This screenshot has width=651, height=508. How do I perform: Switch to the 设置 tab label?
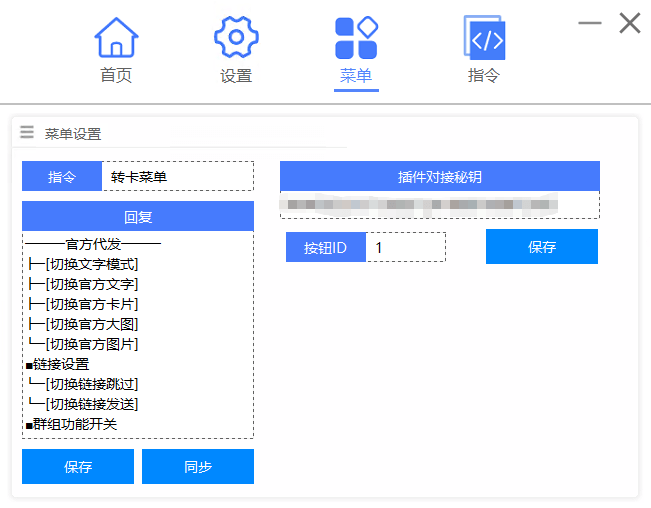[x=236, y=76]
